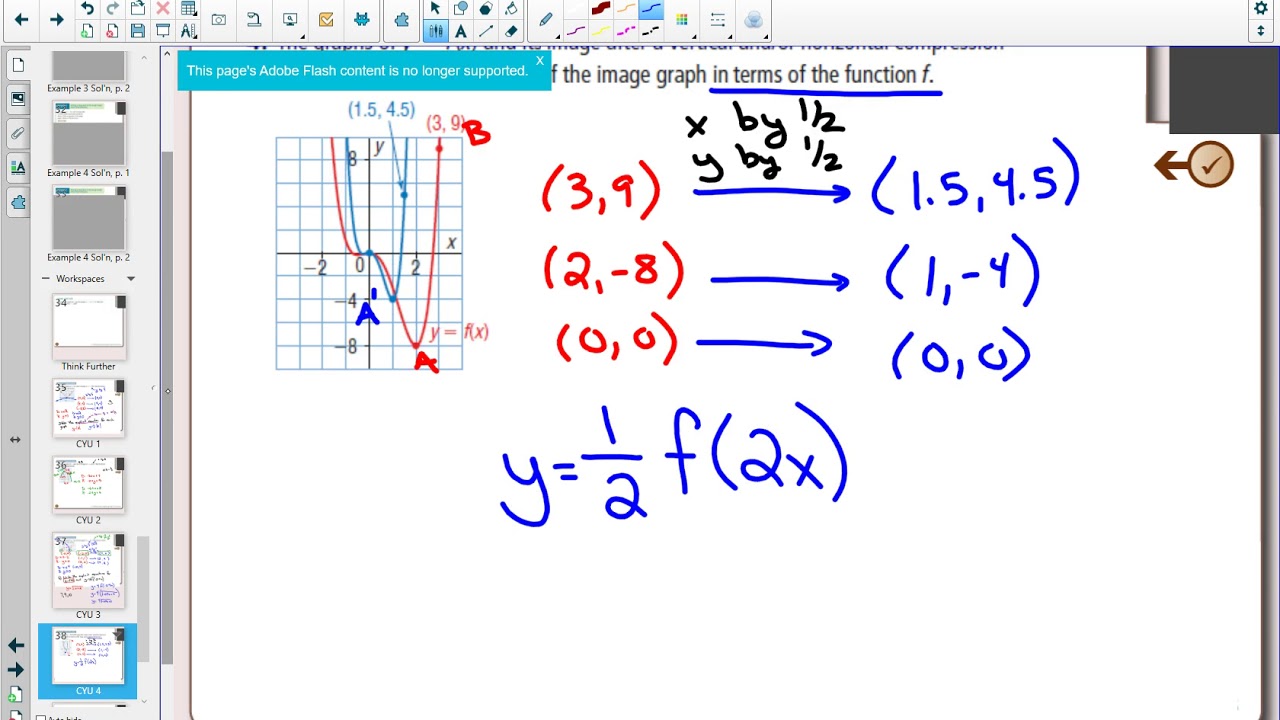
Task: Open the response assessment checkmark tool
Action: (x=326, y=20)
